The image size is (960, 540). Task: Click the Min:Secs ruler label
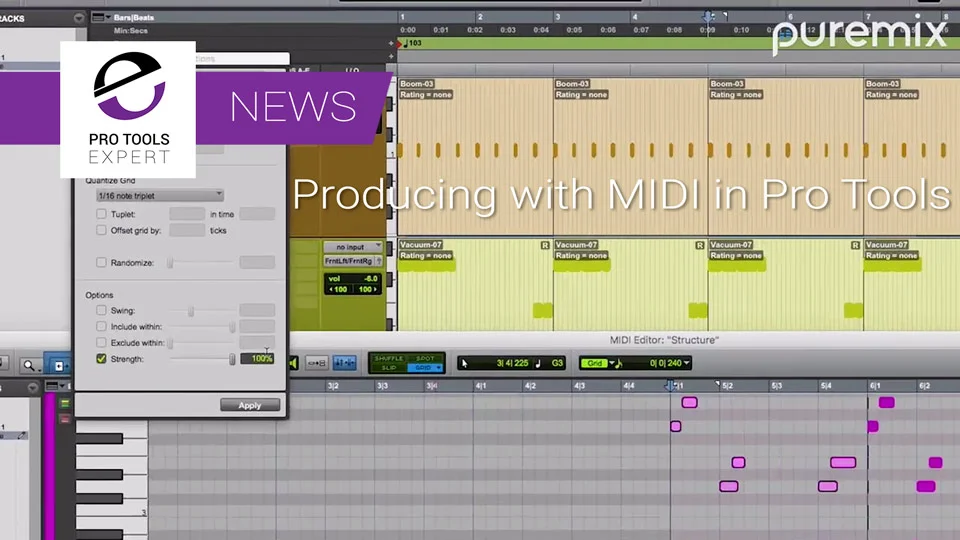[130, 31]
